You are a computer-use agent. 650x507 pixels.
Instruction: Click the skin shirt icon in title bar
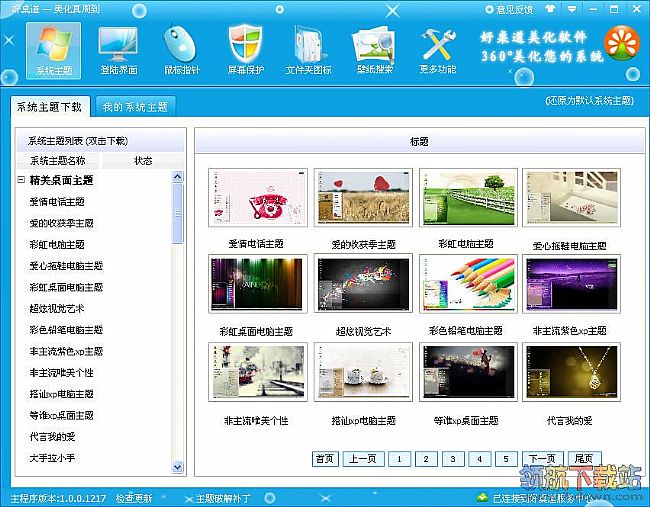(550, 9)
